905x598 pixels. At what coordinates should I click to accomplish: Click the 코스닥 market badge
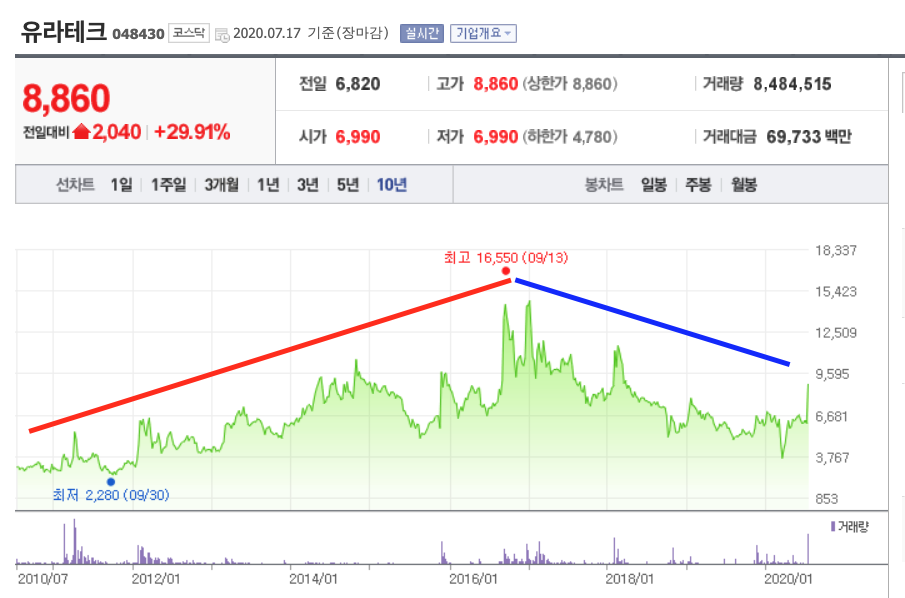189,33
